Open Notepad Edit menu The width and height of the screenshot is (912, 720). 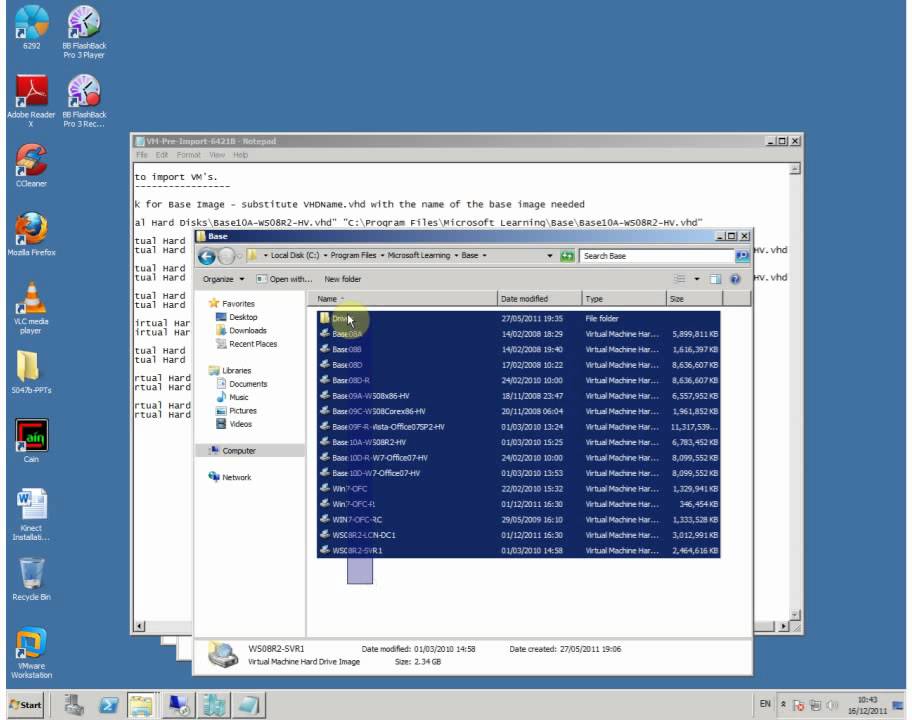(162, 155)
